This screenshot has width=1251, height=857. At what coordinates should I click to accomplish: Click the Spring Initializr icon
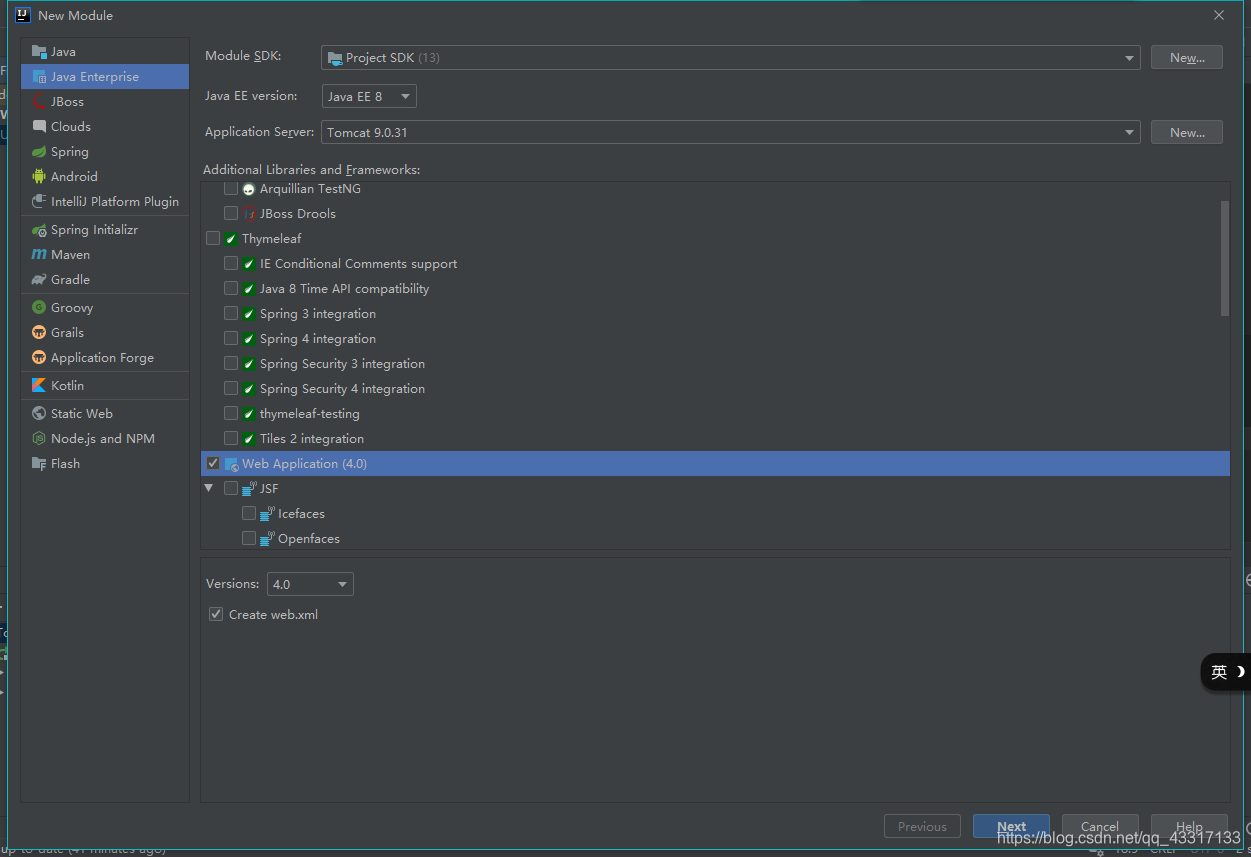[39, 230]
